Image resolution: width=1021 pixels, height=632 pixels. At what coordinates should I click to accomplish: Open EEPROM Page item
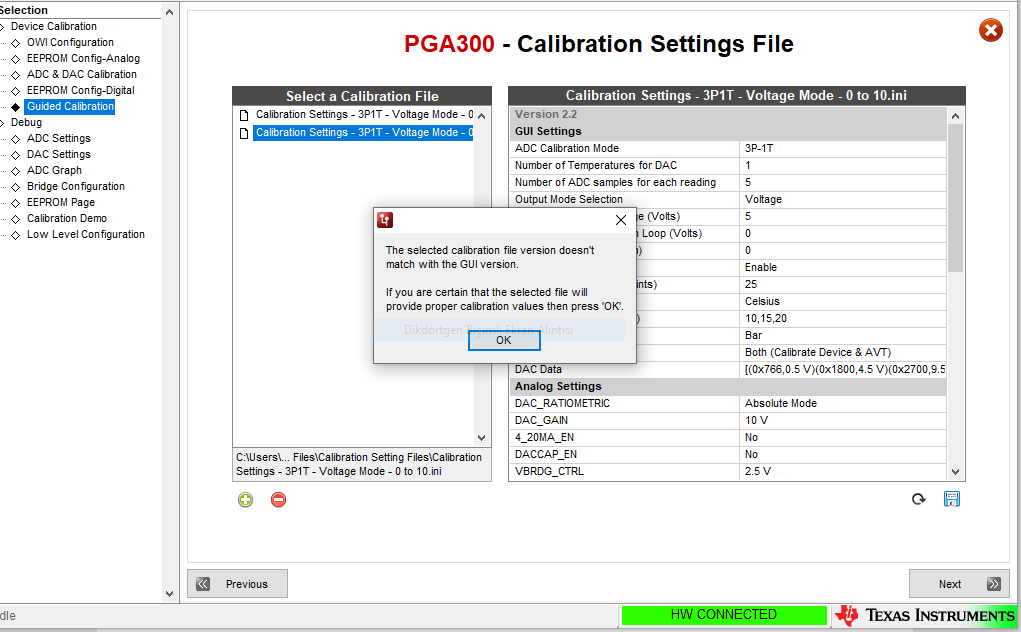click(x=61, y=202)
